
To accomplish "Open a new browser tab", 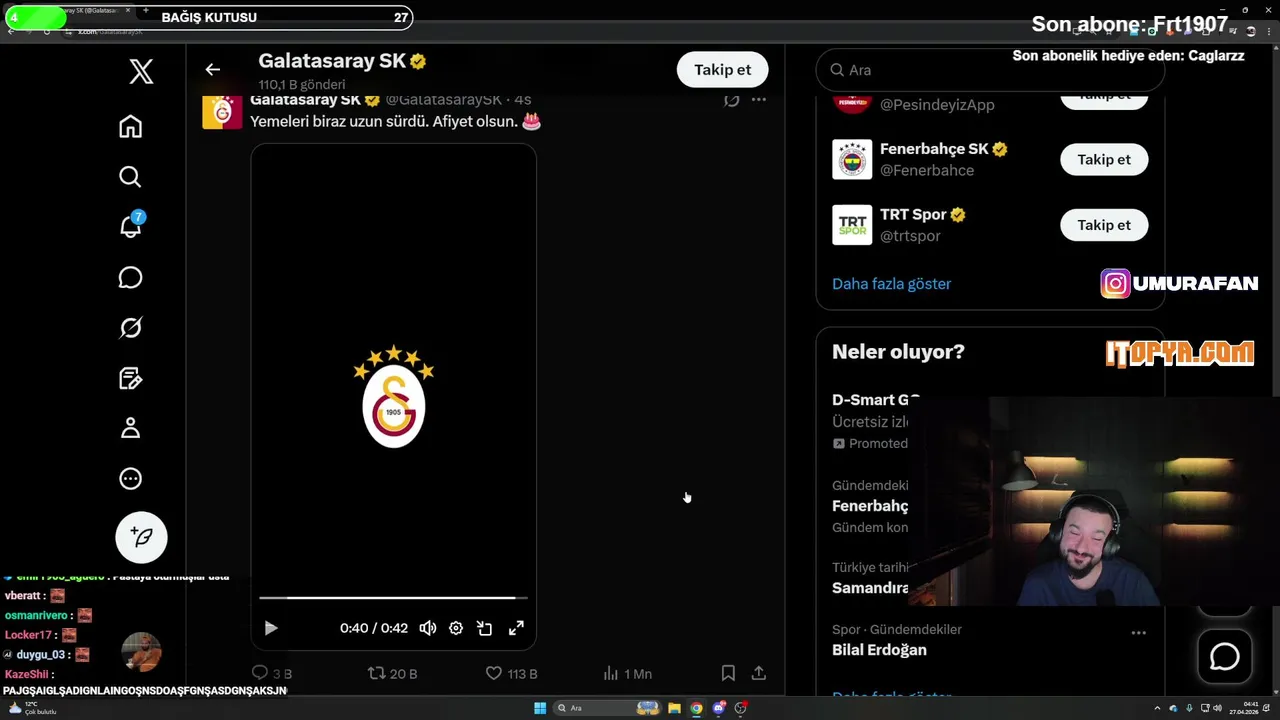I will pyautogui.click(x=146, y=11).
